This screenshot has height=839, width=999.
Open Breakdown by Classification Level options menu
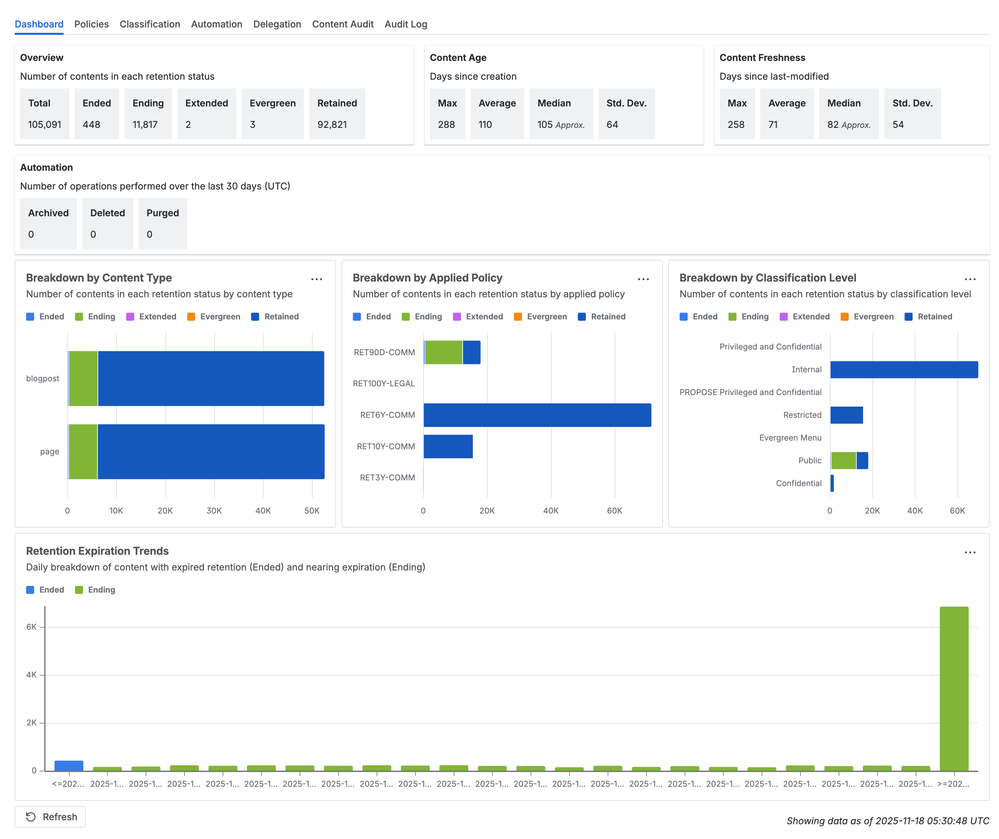point(969,279)
